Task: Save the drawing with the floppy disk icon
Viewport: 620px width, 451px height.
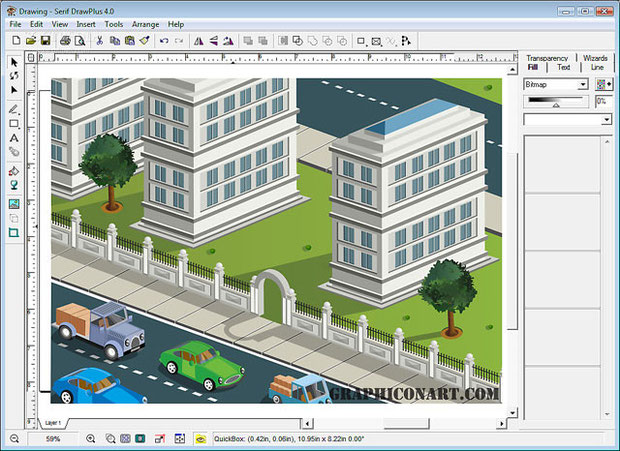Action: point(45,40)
